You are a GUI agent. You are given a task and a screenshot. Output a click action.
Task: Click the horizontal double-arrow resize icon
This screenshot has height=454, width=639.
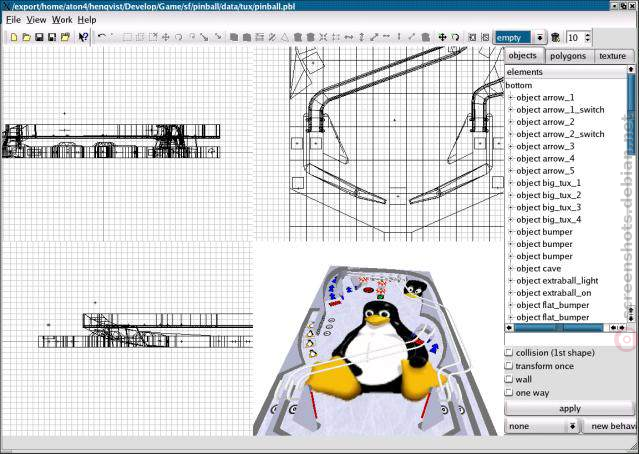pos(348,37)
